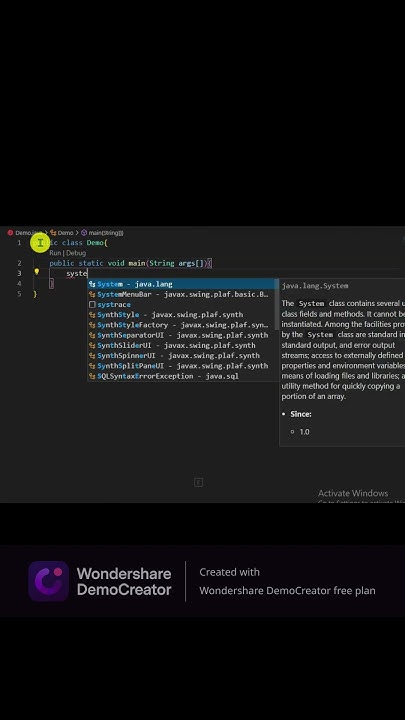
Task: Select SQLSyntaxErrorException suggestion
Action: (183, 376)
